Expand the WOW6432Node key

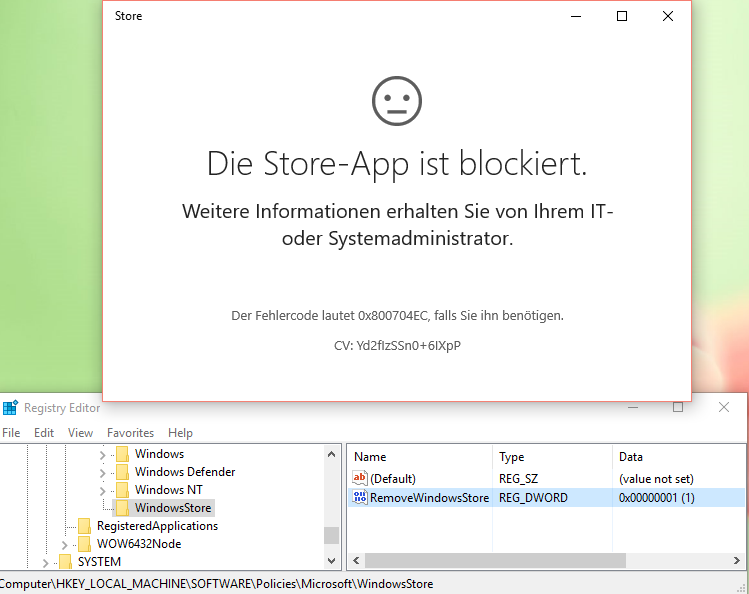point(64,545)
